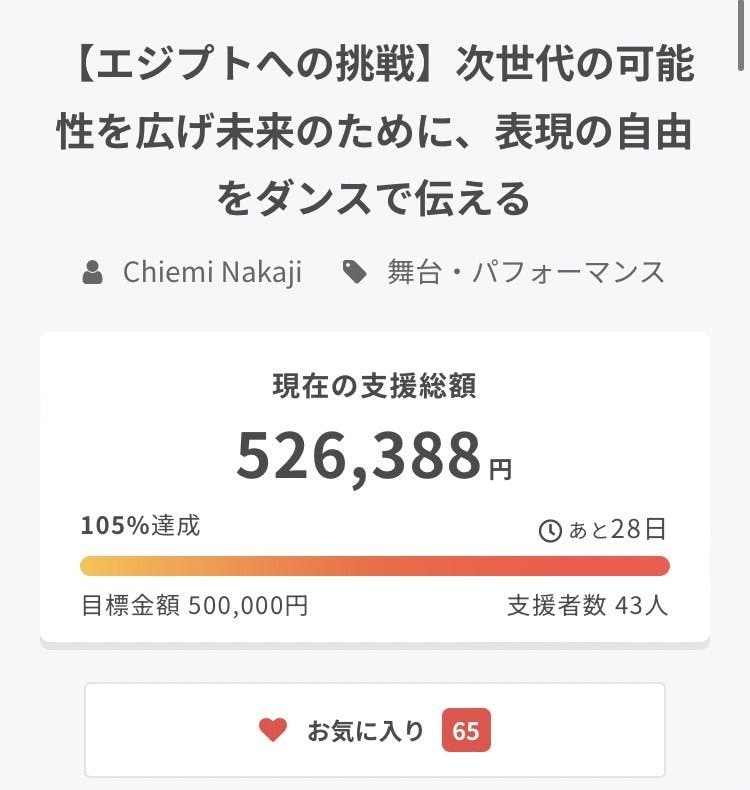Click the clock icon next to あと28日
This screenshot has height=790, width=750.
550,531
